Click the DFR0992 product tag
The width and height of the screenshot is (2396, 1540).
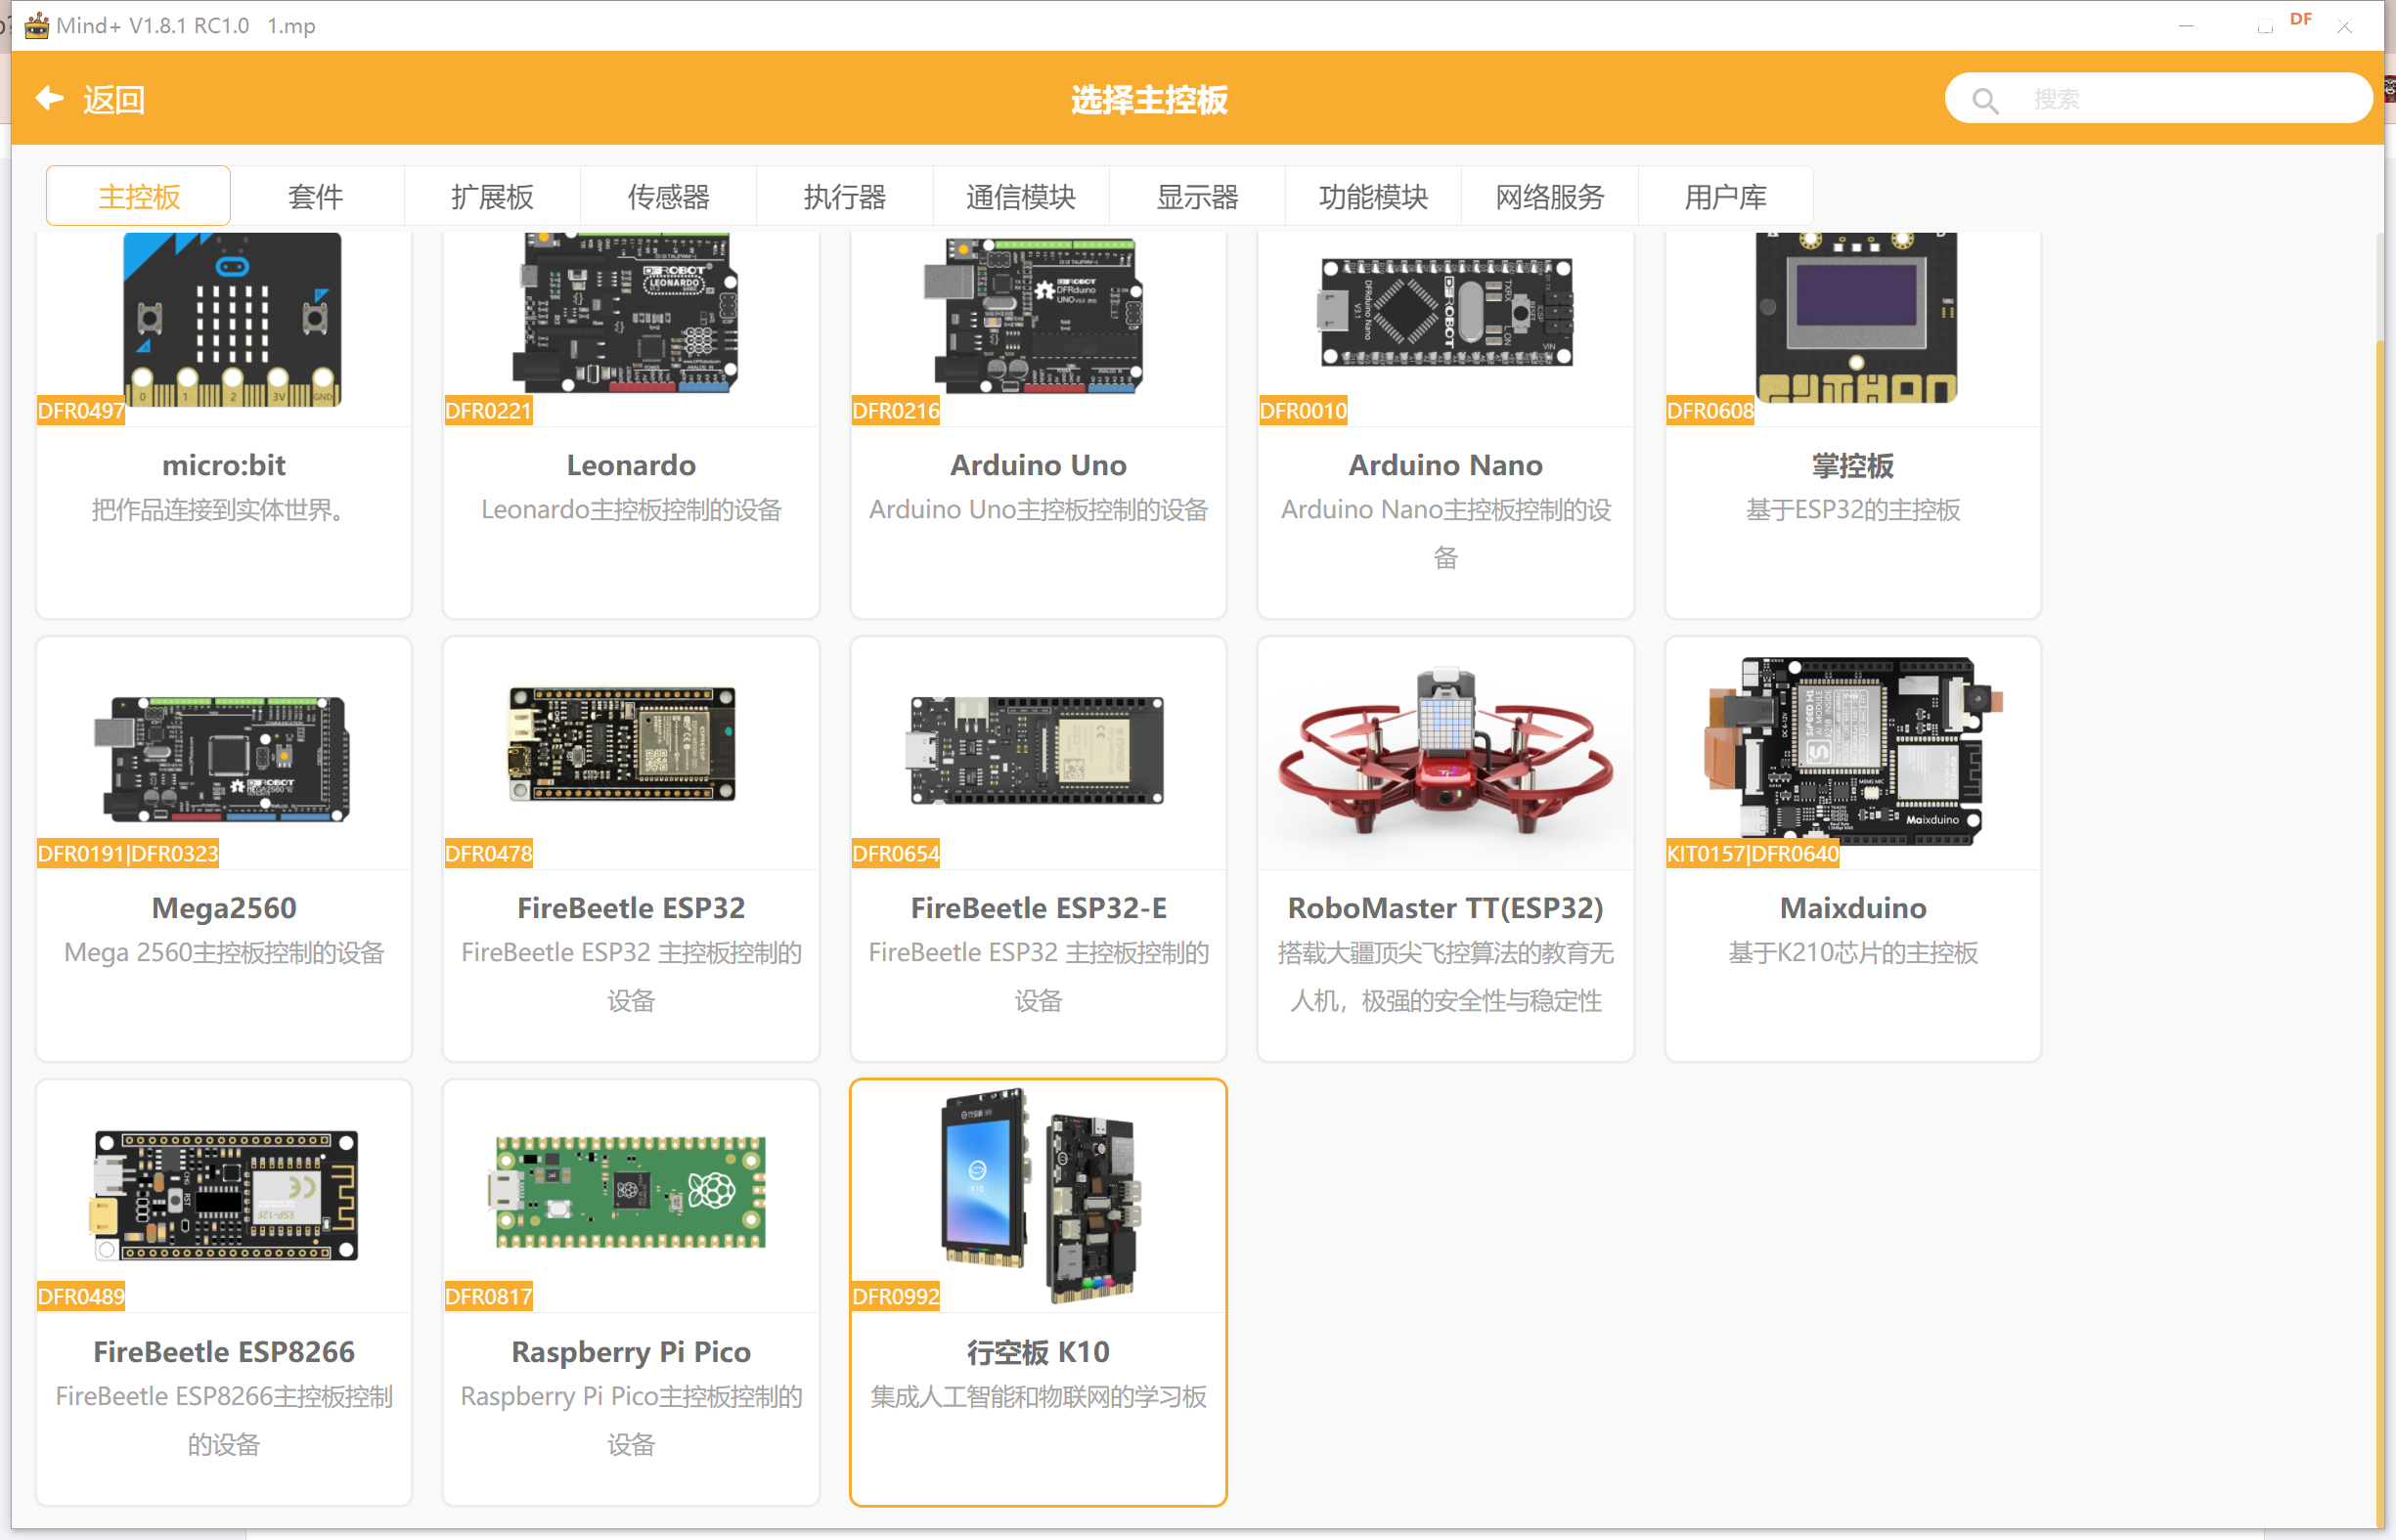point(896,1297)
